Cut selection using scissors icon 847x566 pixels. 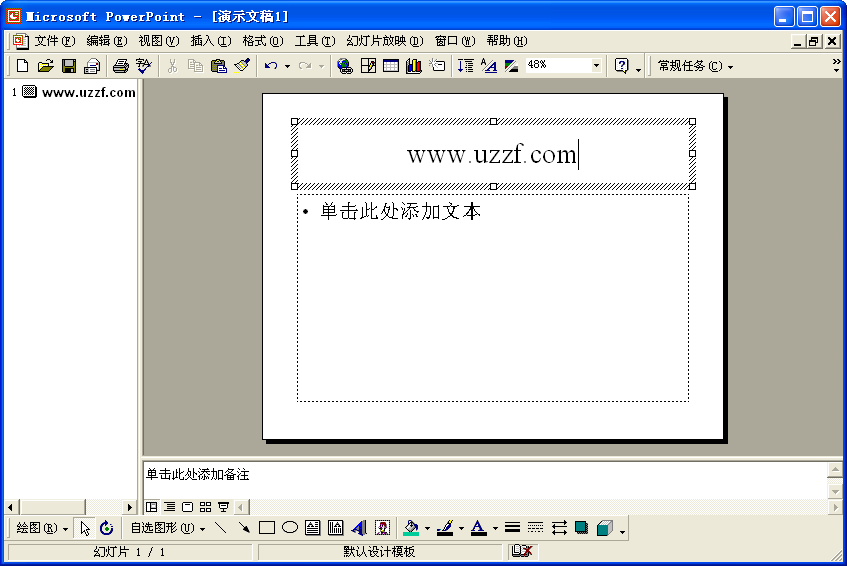point(172,66)
